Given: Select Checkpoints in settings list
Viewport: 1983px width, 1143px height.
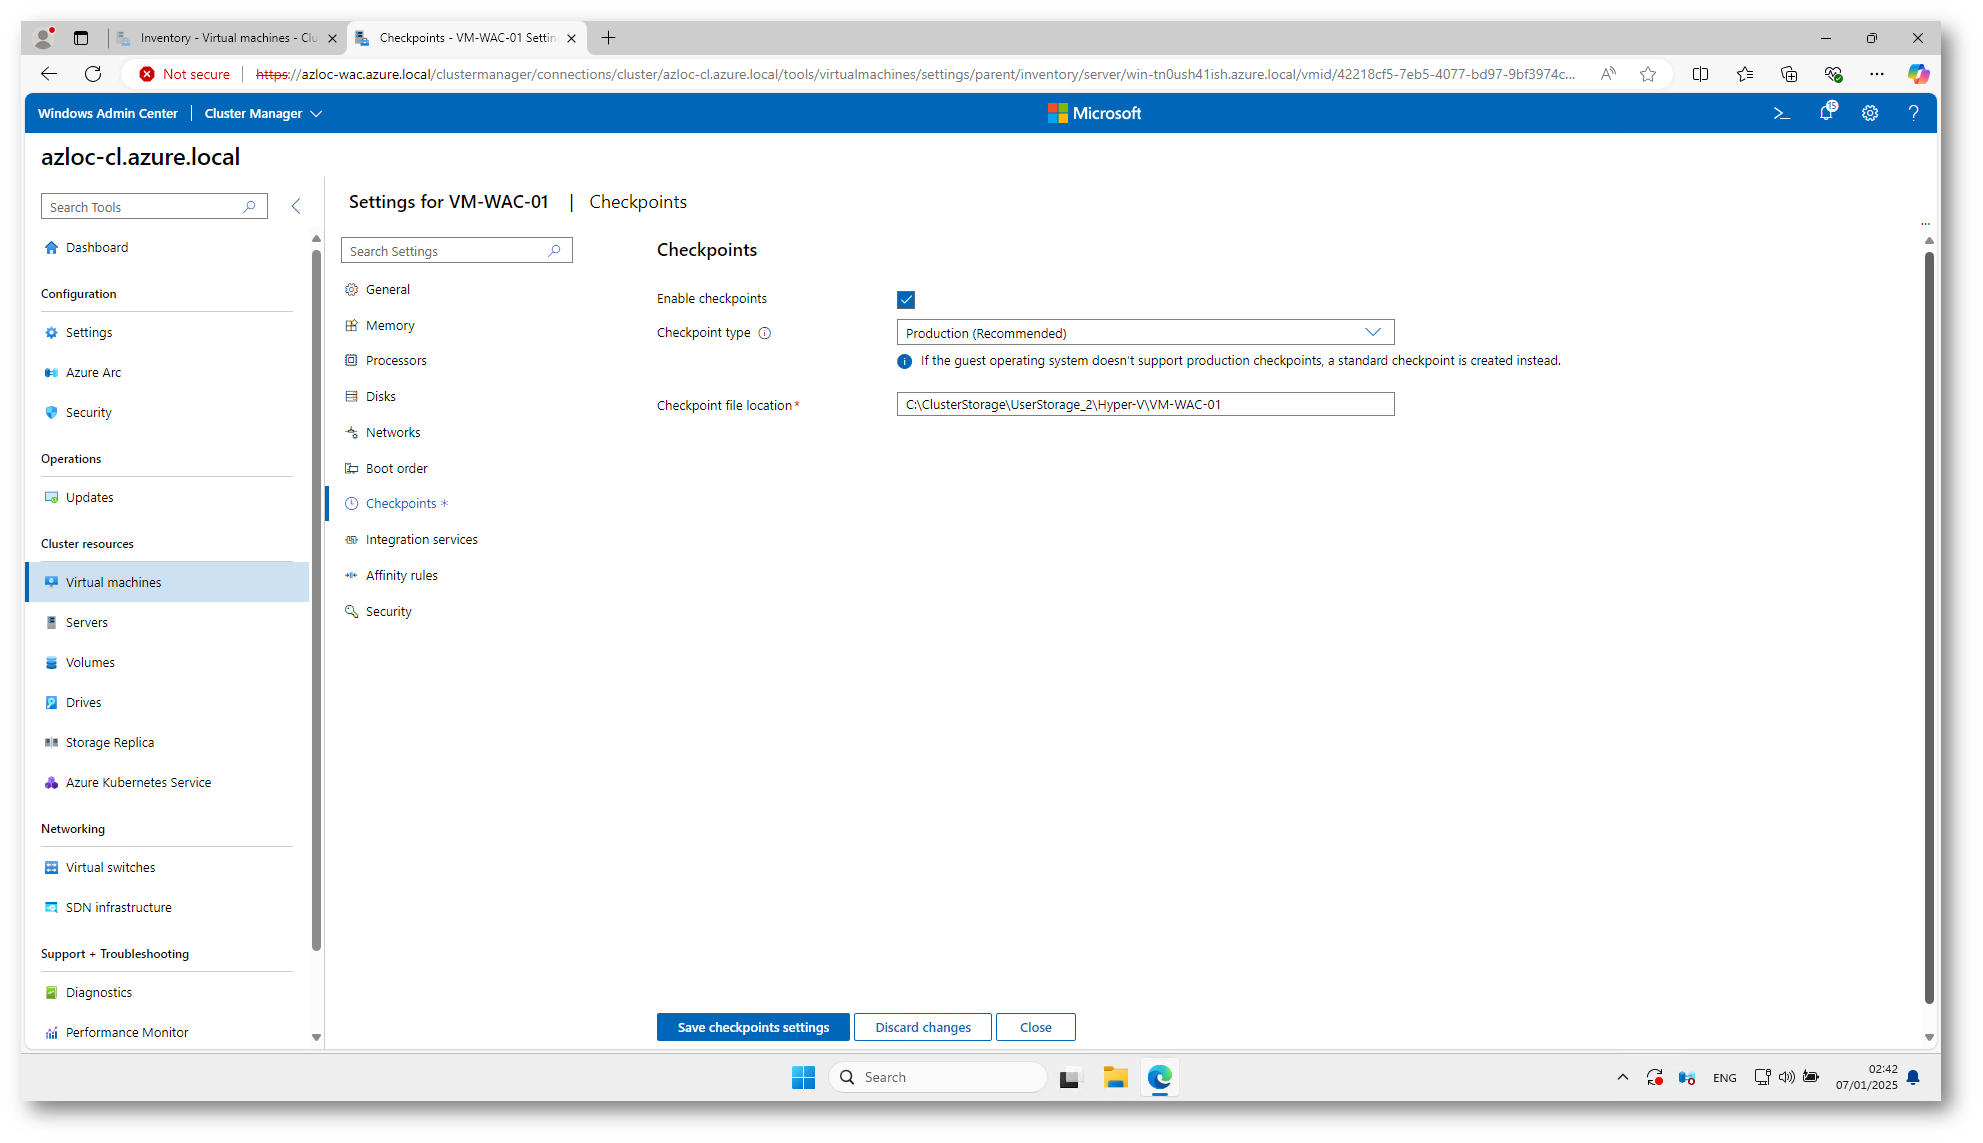Looking at the screenshot, I should pyautogui.click(x=401, y=504).
